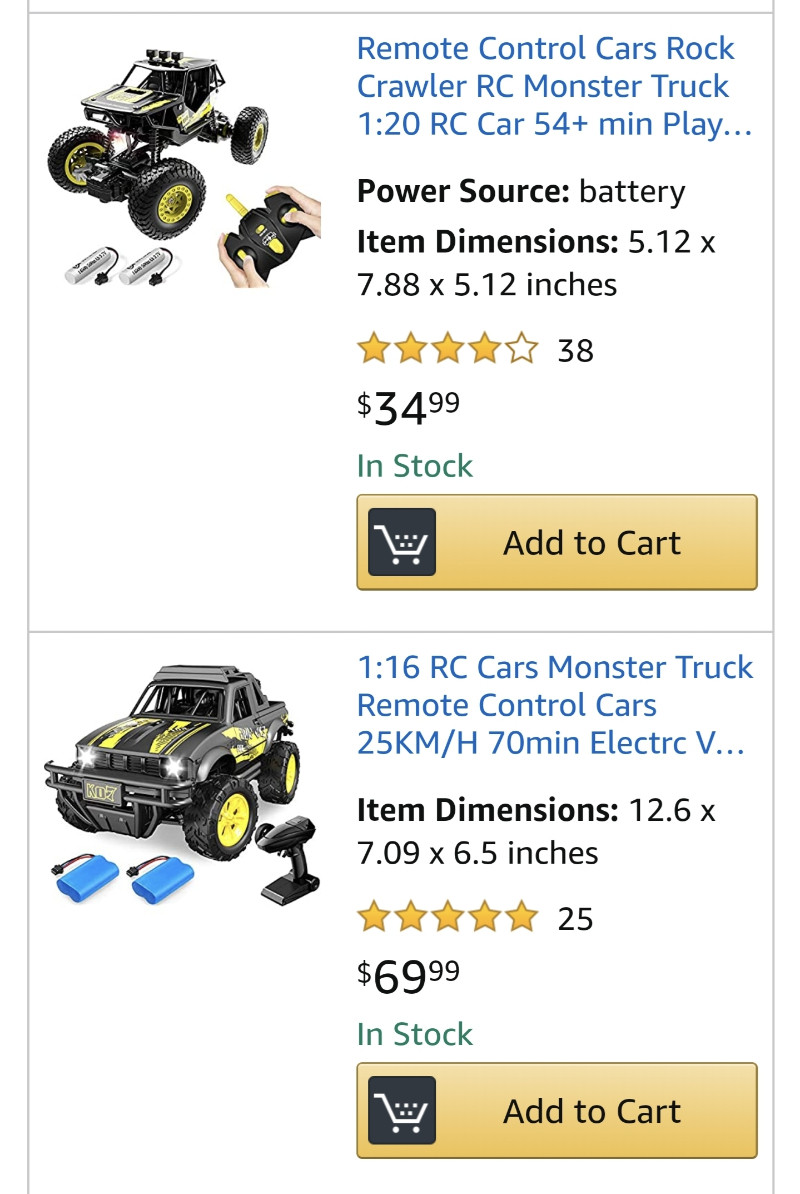The height and width of the screenshot is (1194, 800).
Task: Click the Power Source battery detail
Action: click(521, 191)
